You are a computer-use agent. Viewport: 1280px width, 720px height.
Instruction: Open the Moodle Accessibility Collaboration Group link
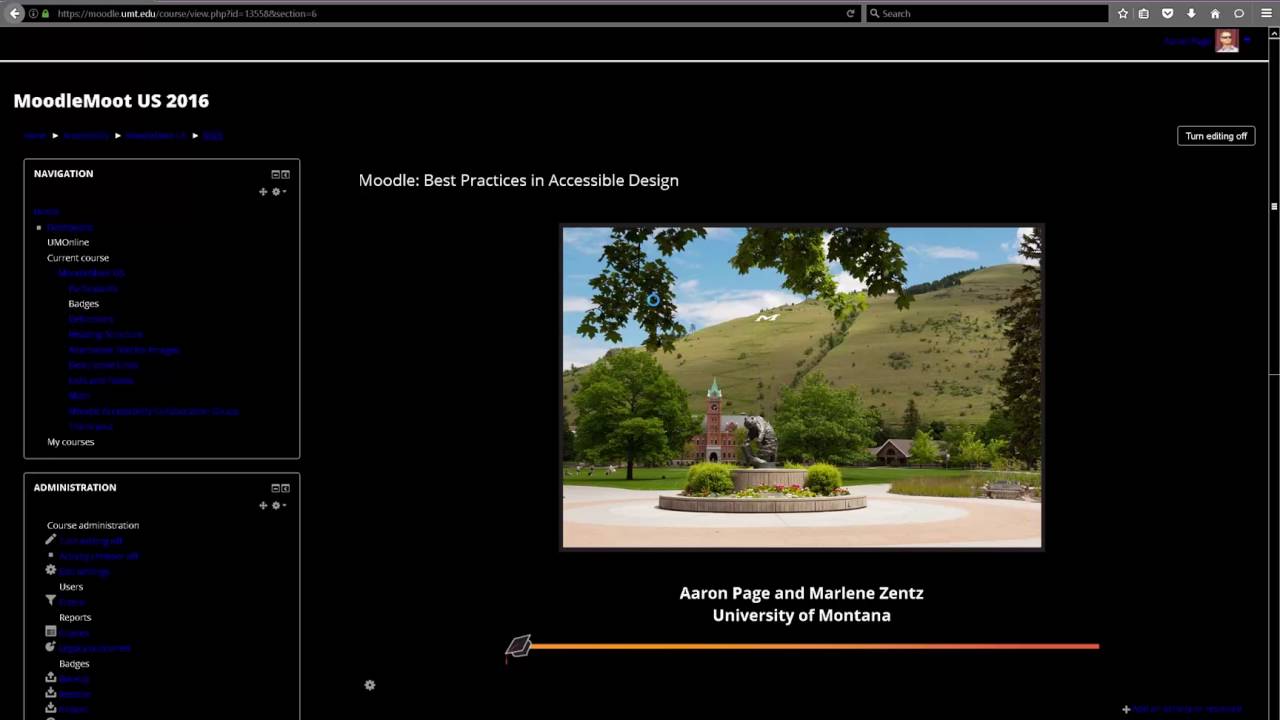pos(154,411)
